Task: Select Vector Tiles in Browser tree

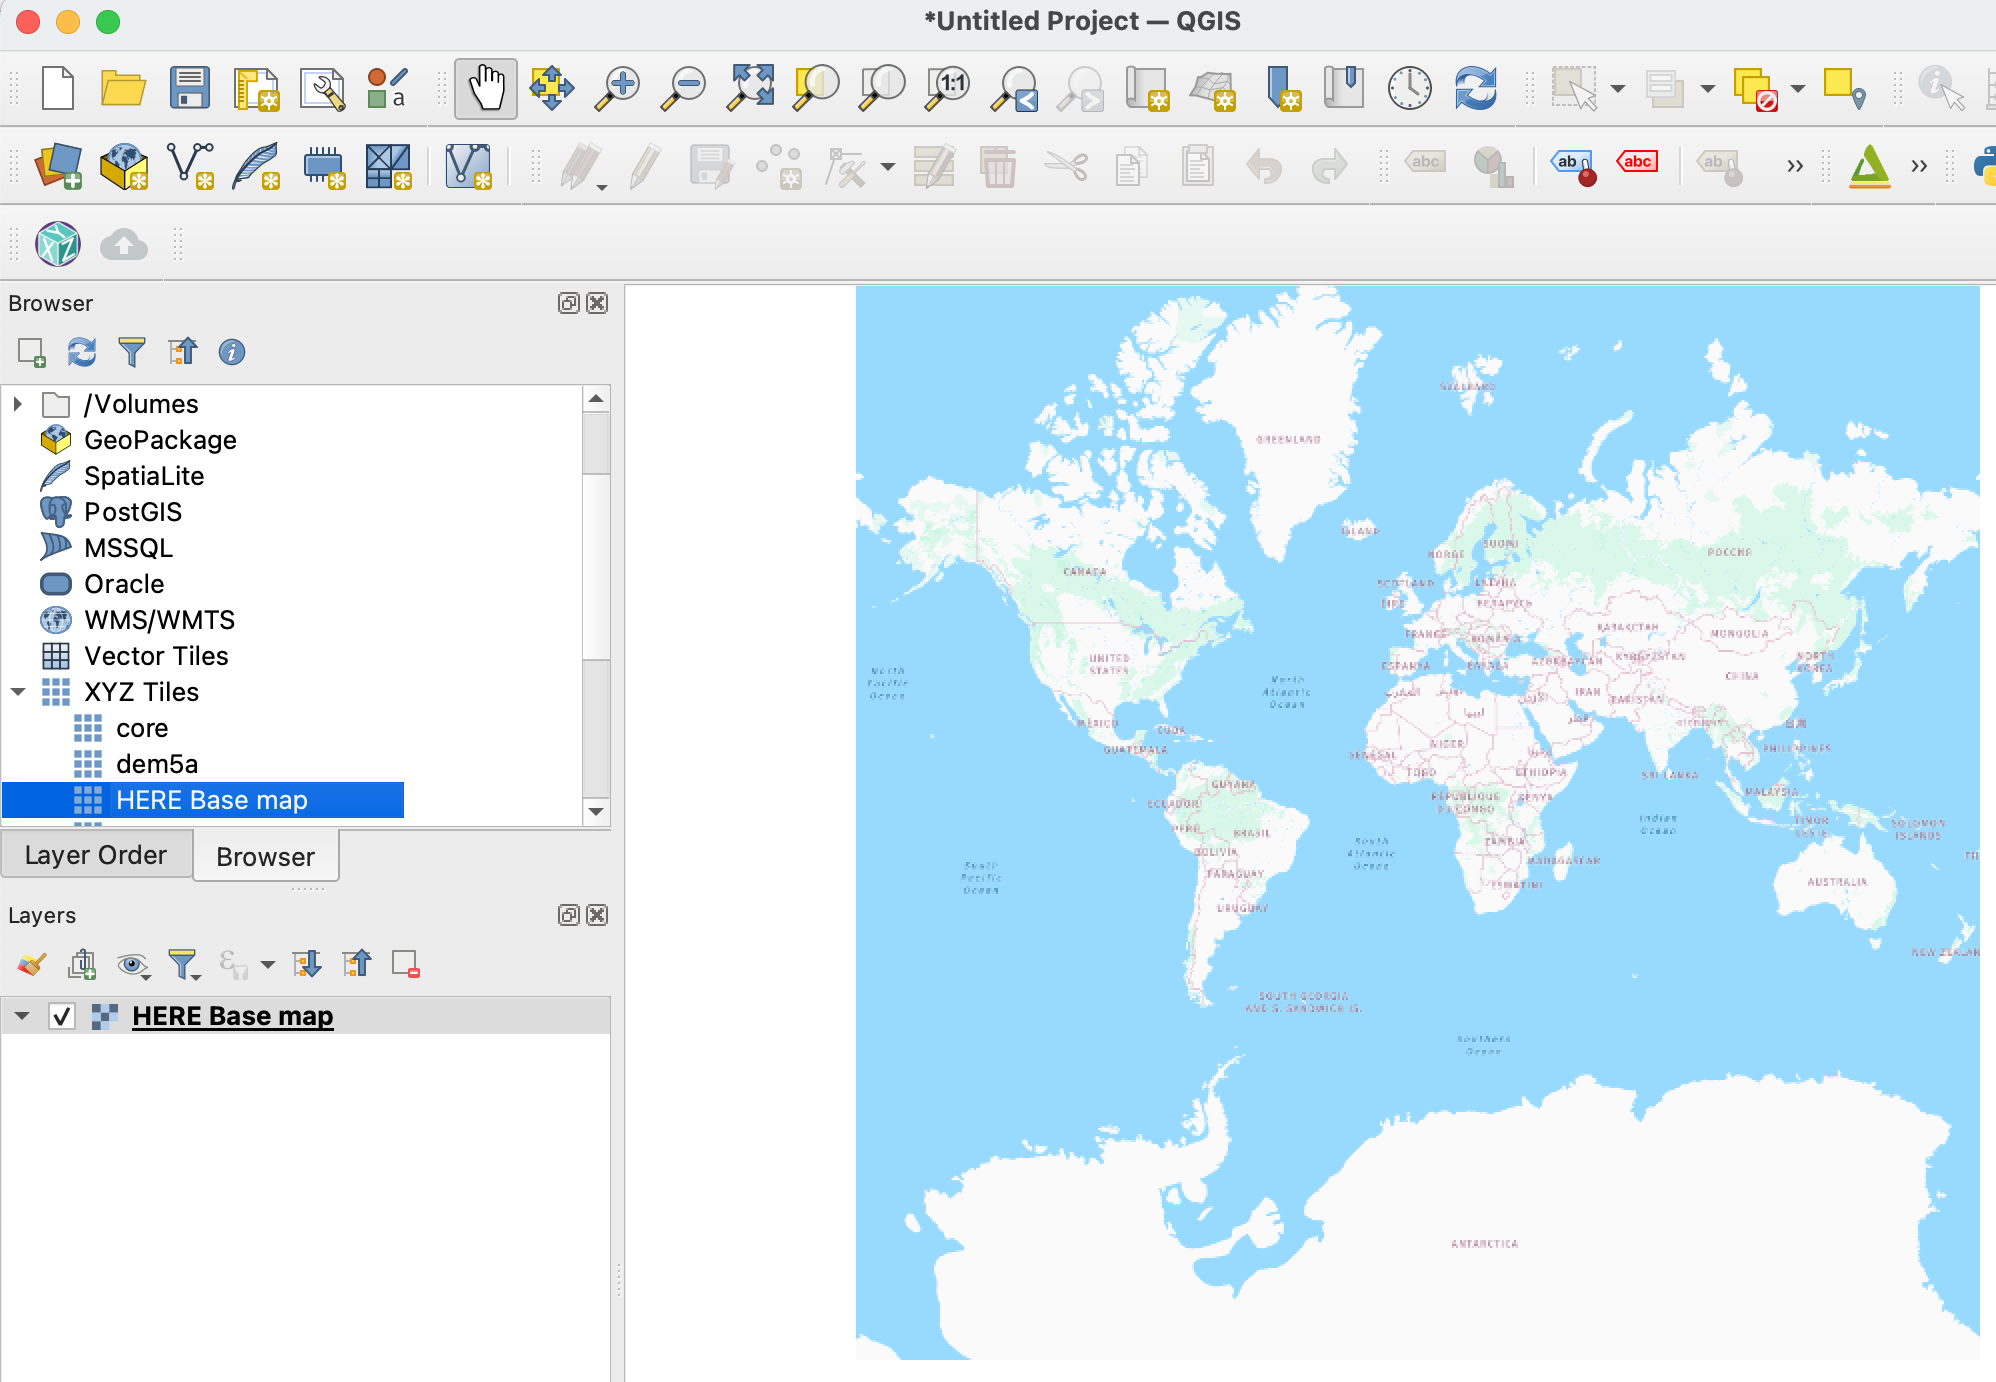Action: [156, 656]
